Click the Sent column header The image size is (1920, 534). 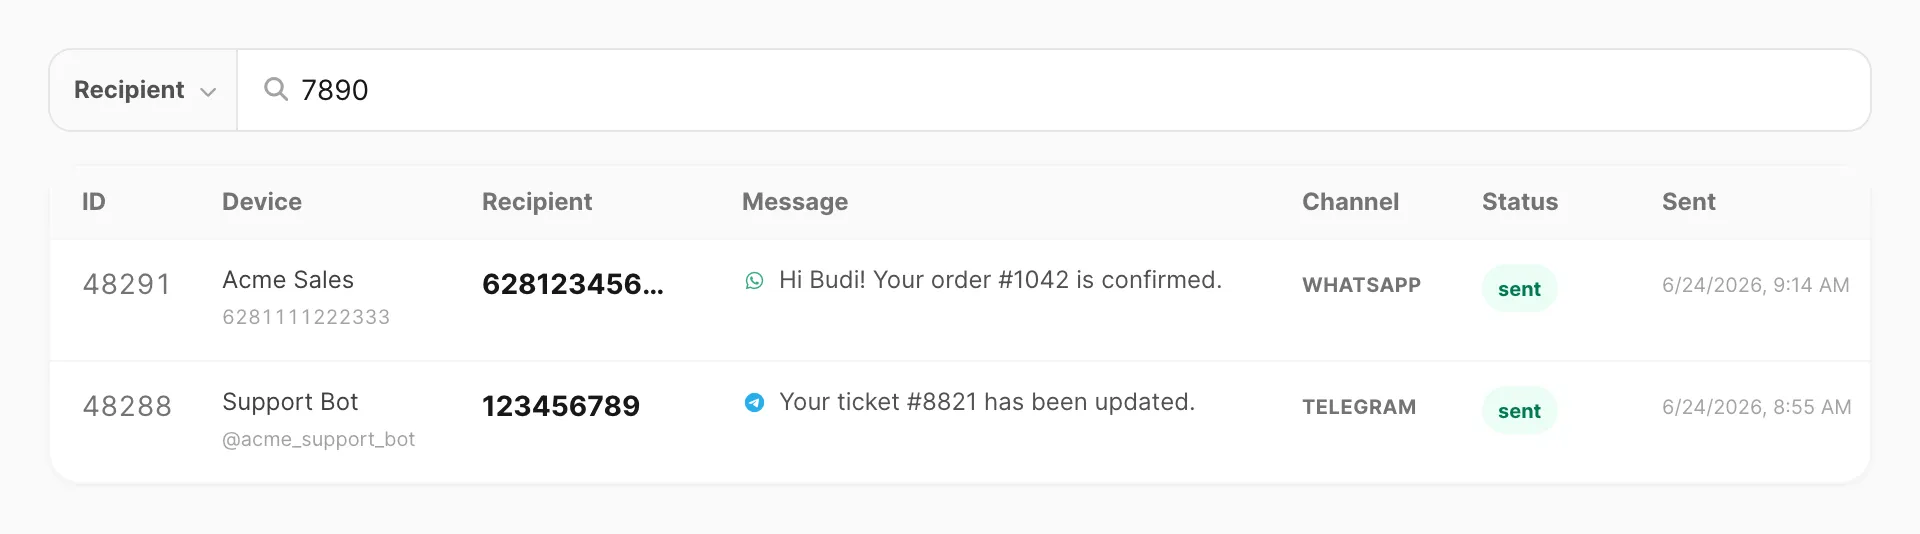click(x=1689, y=202)
